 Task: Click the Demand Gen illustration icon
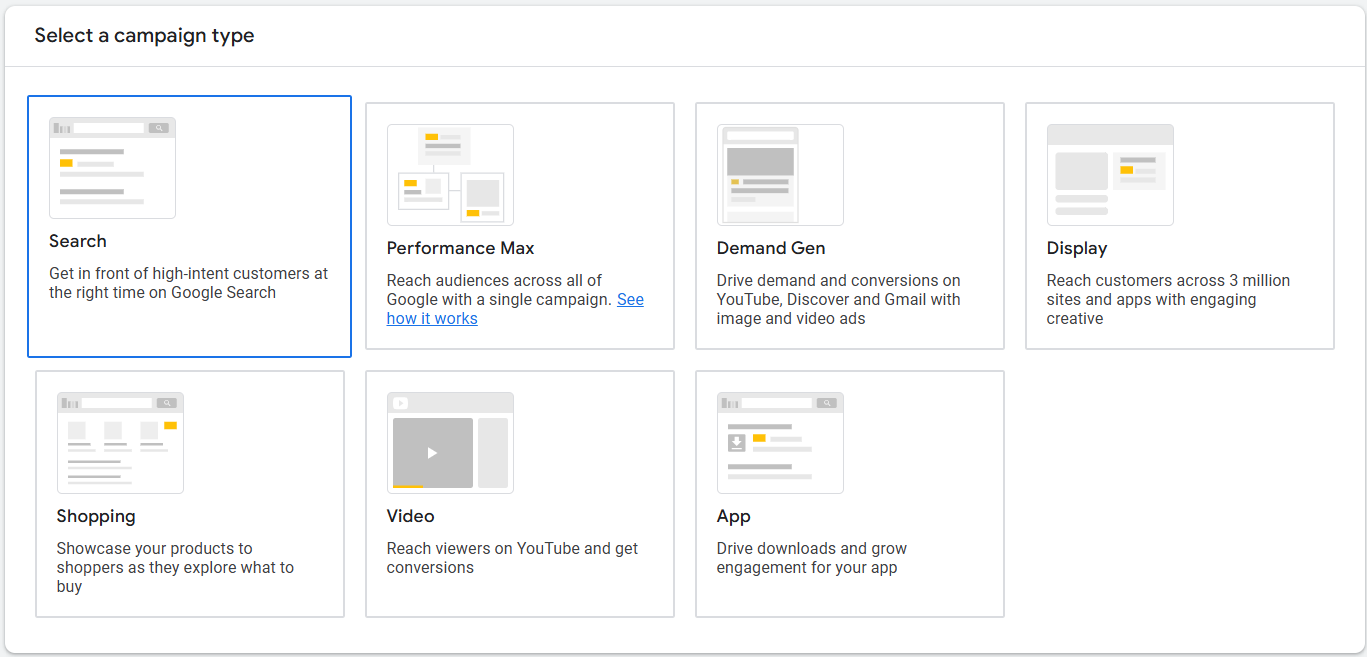click(x=780, y=175)
